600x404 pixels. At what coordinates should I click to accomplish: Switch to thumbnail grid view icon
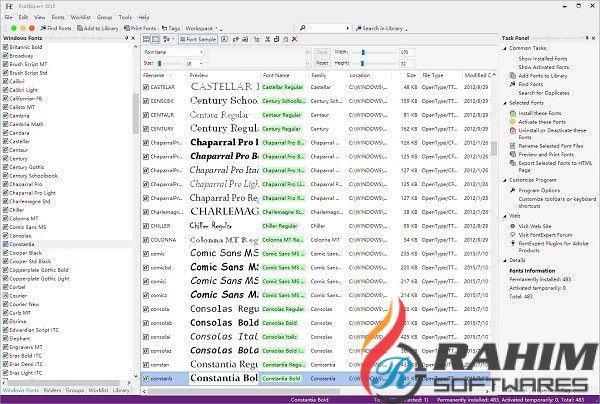click(146, 39)
